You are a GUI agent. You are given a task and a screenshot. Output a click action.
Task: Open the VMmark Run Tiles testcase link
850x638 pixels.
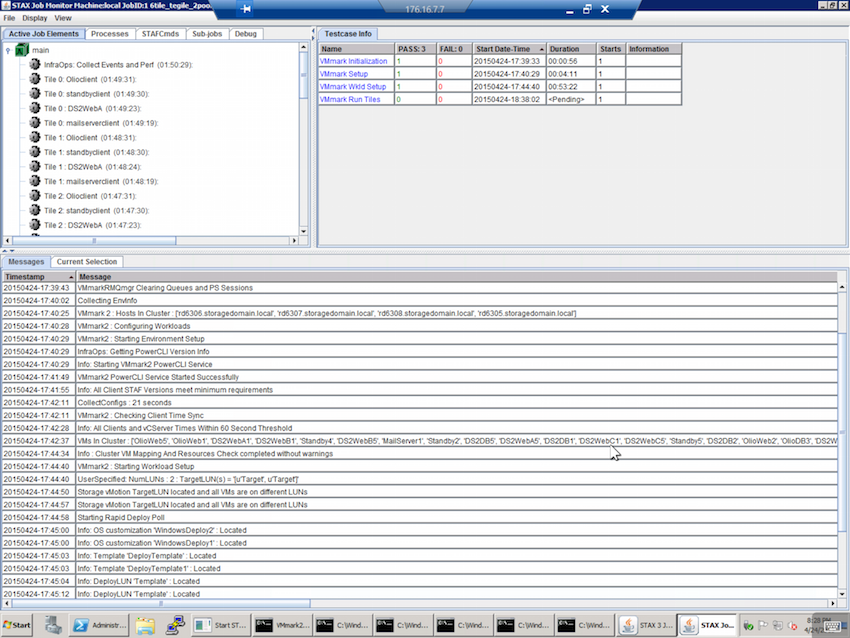350,99
